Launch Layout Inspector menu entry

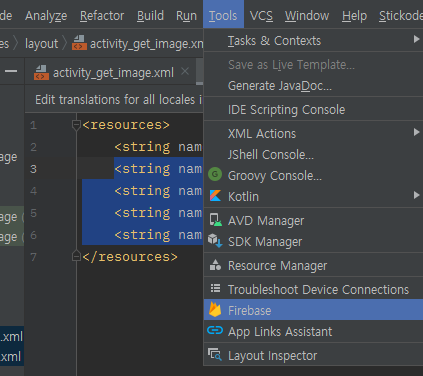[313, 355]
